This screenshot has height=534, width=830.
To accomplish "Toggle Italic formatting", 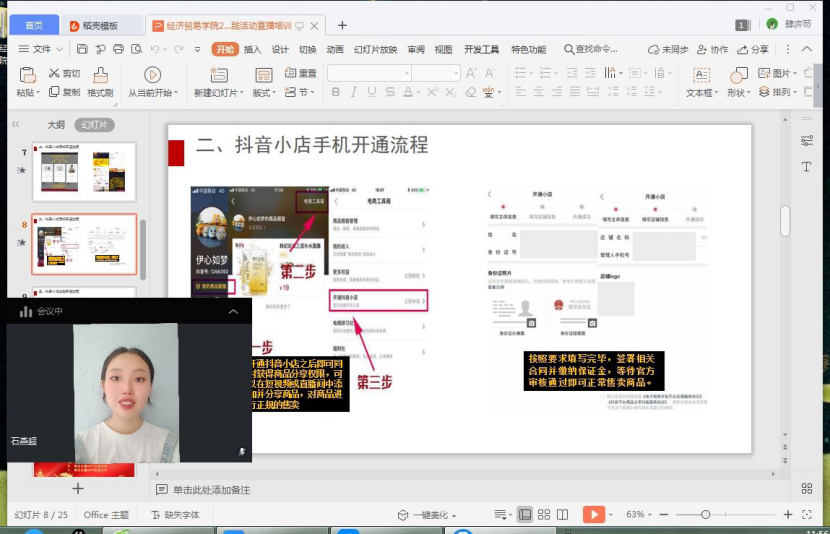I will pyautogui.click(x=354, y=92).
